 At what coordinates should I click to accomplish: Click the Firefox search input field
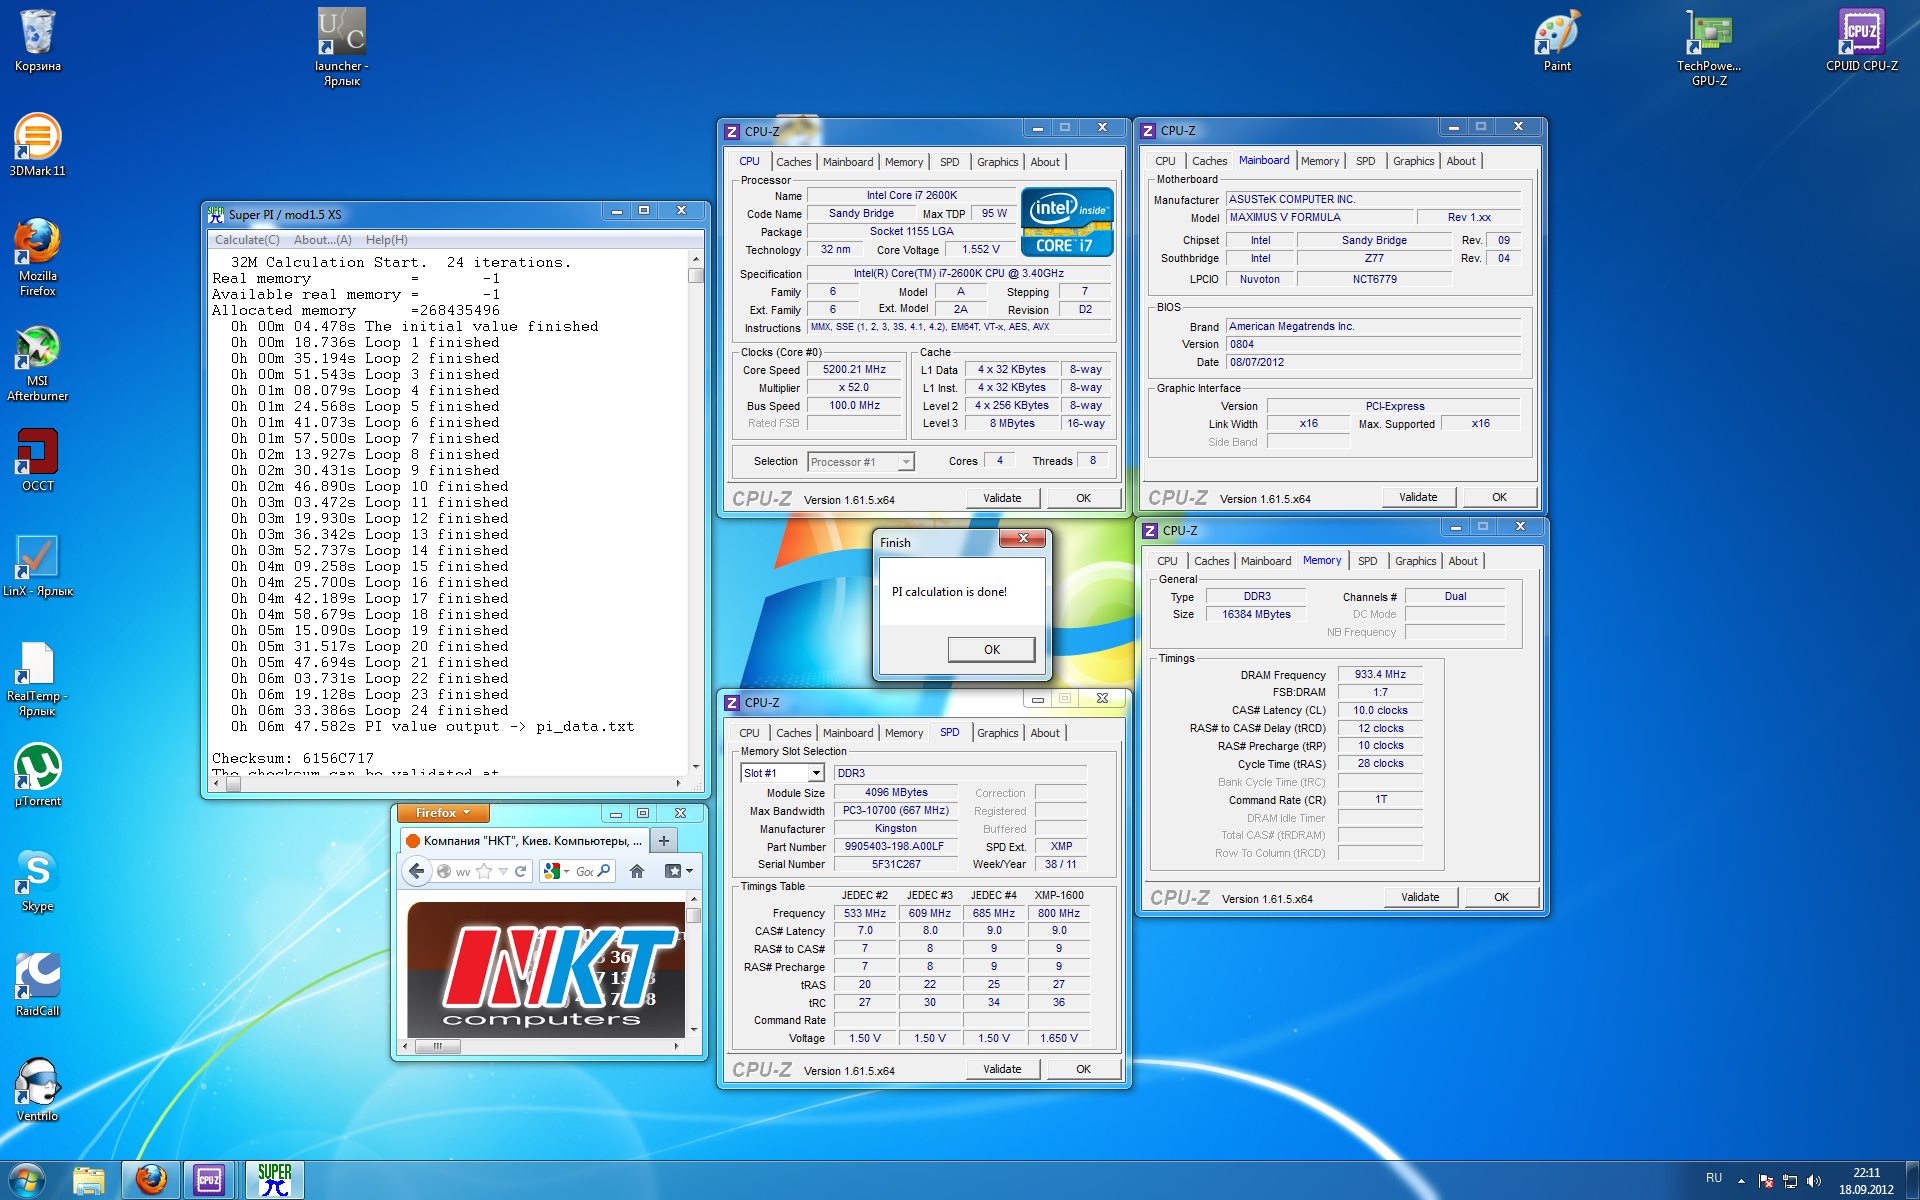tap(584, 871)
